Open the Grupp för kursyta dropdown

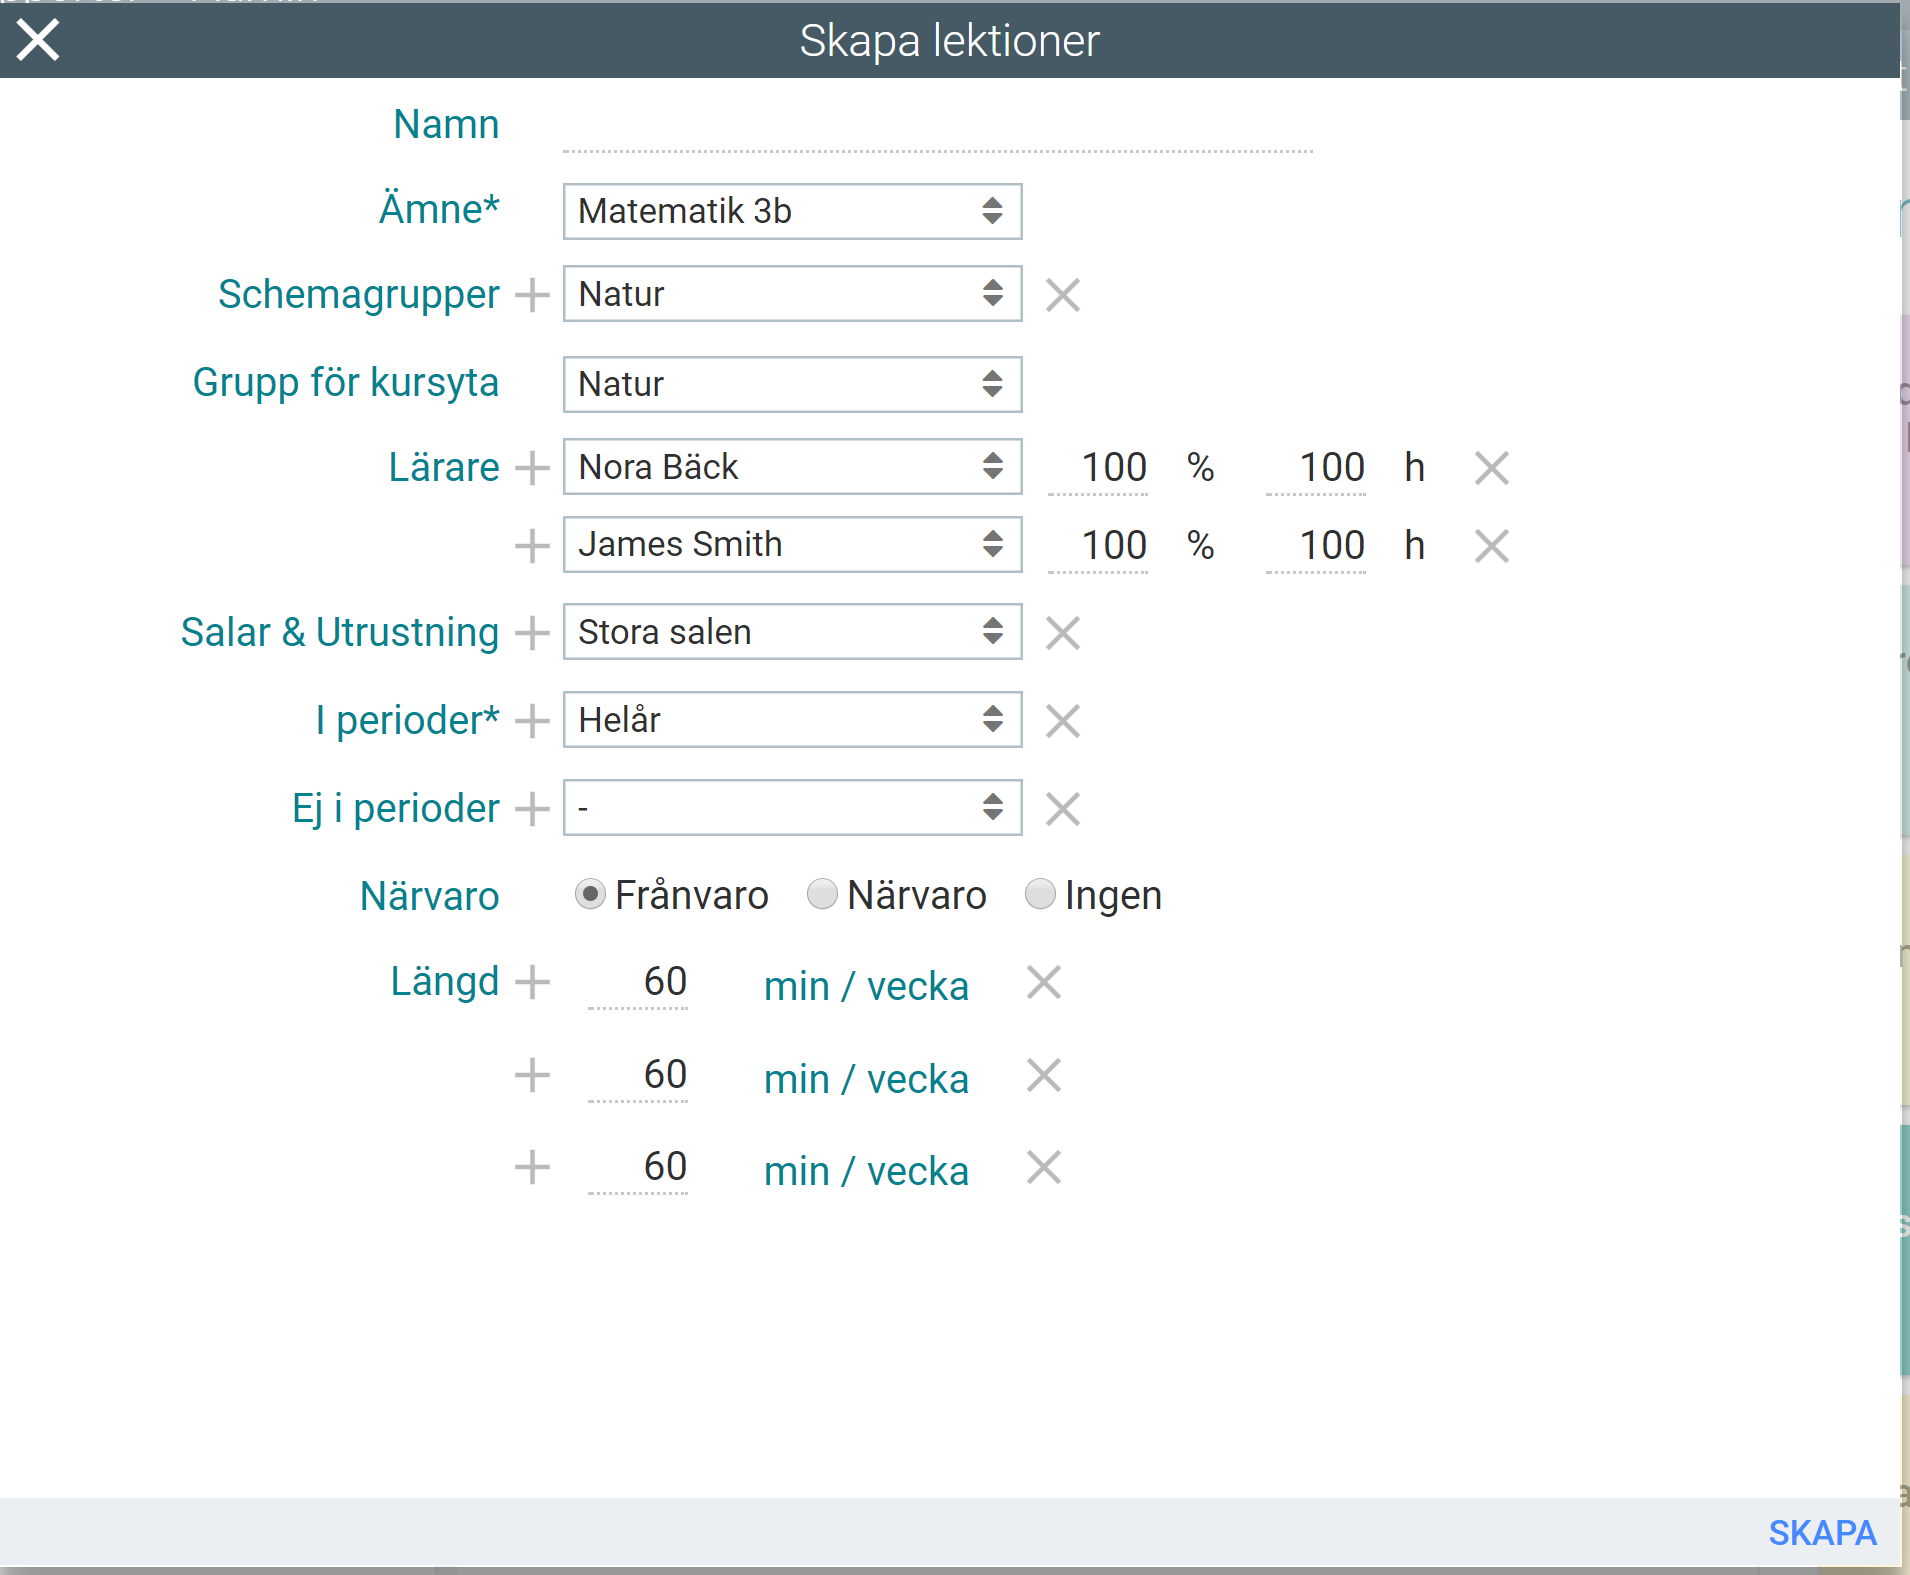coord(792,384)
